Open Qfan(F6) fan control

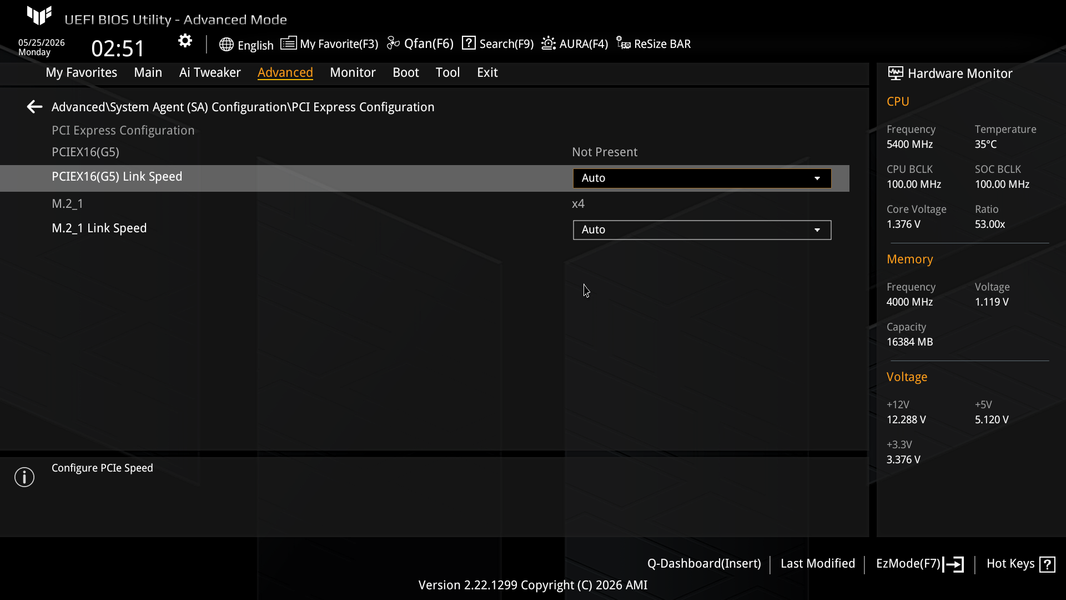(x=420, y=43)
